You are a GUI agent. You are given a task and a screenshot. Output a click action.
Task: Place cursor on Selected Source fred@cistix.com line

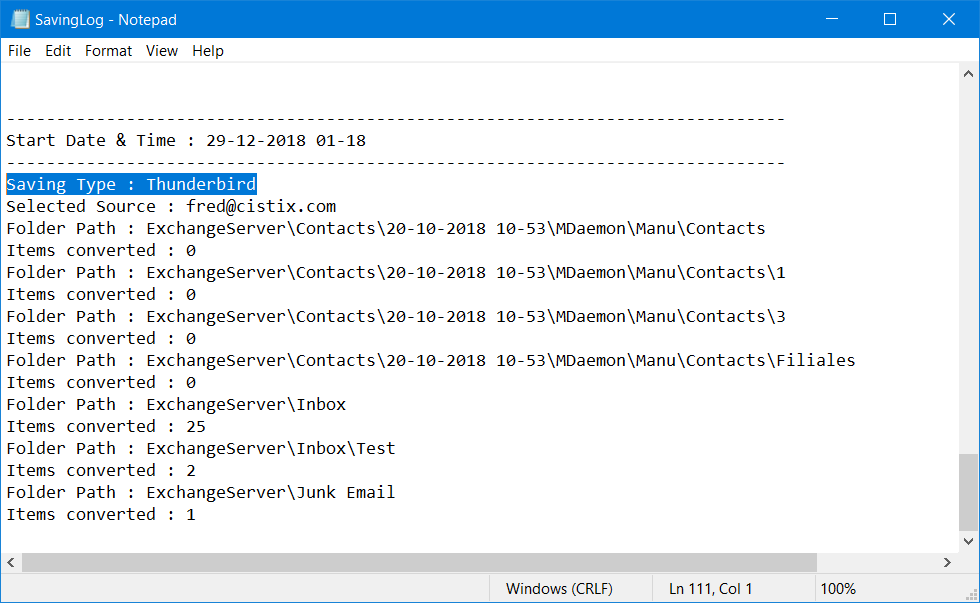(x=171, y=206)
